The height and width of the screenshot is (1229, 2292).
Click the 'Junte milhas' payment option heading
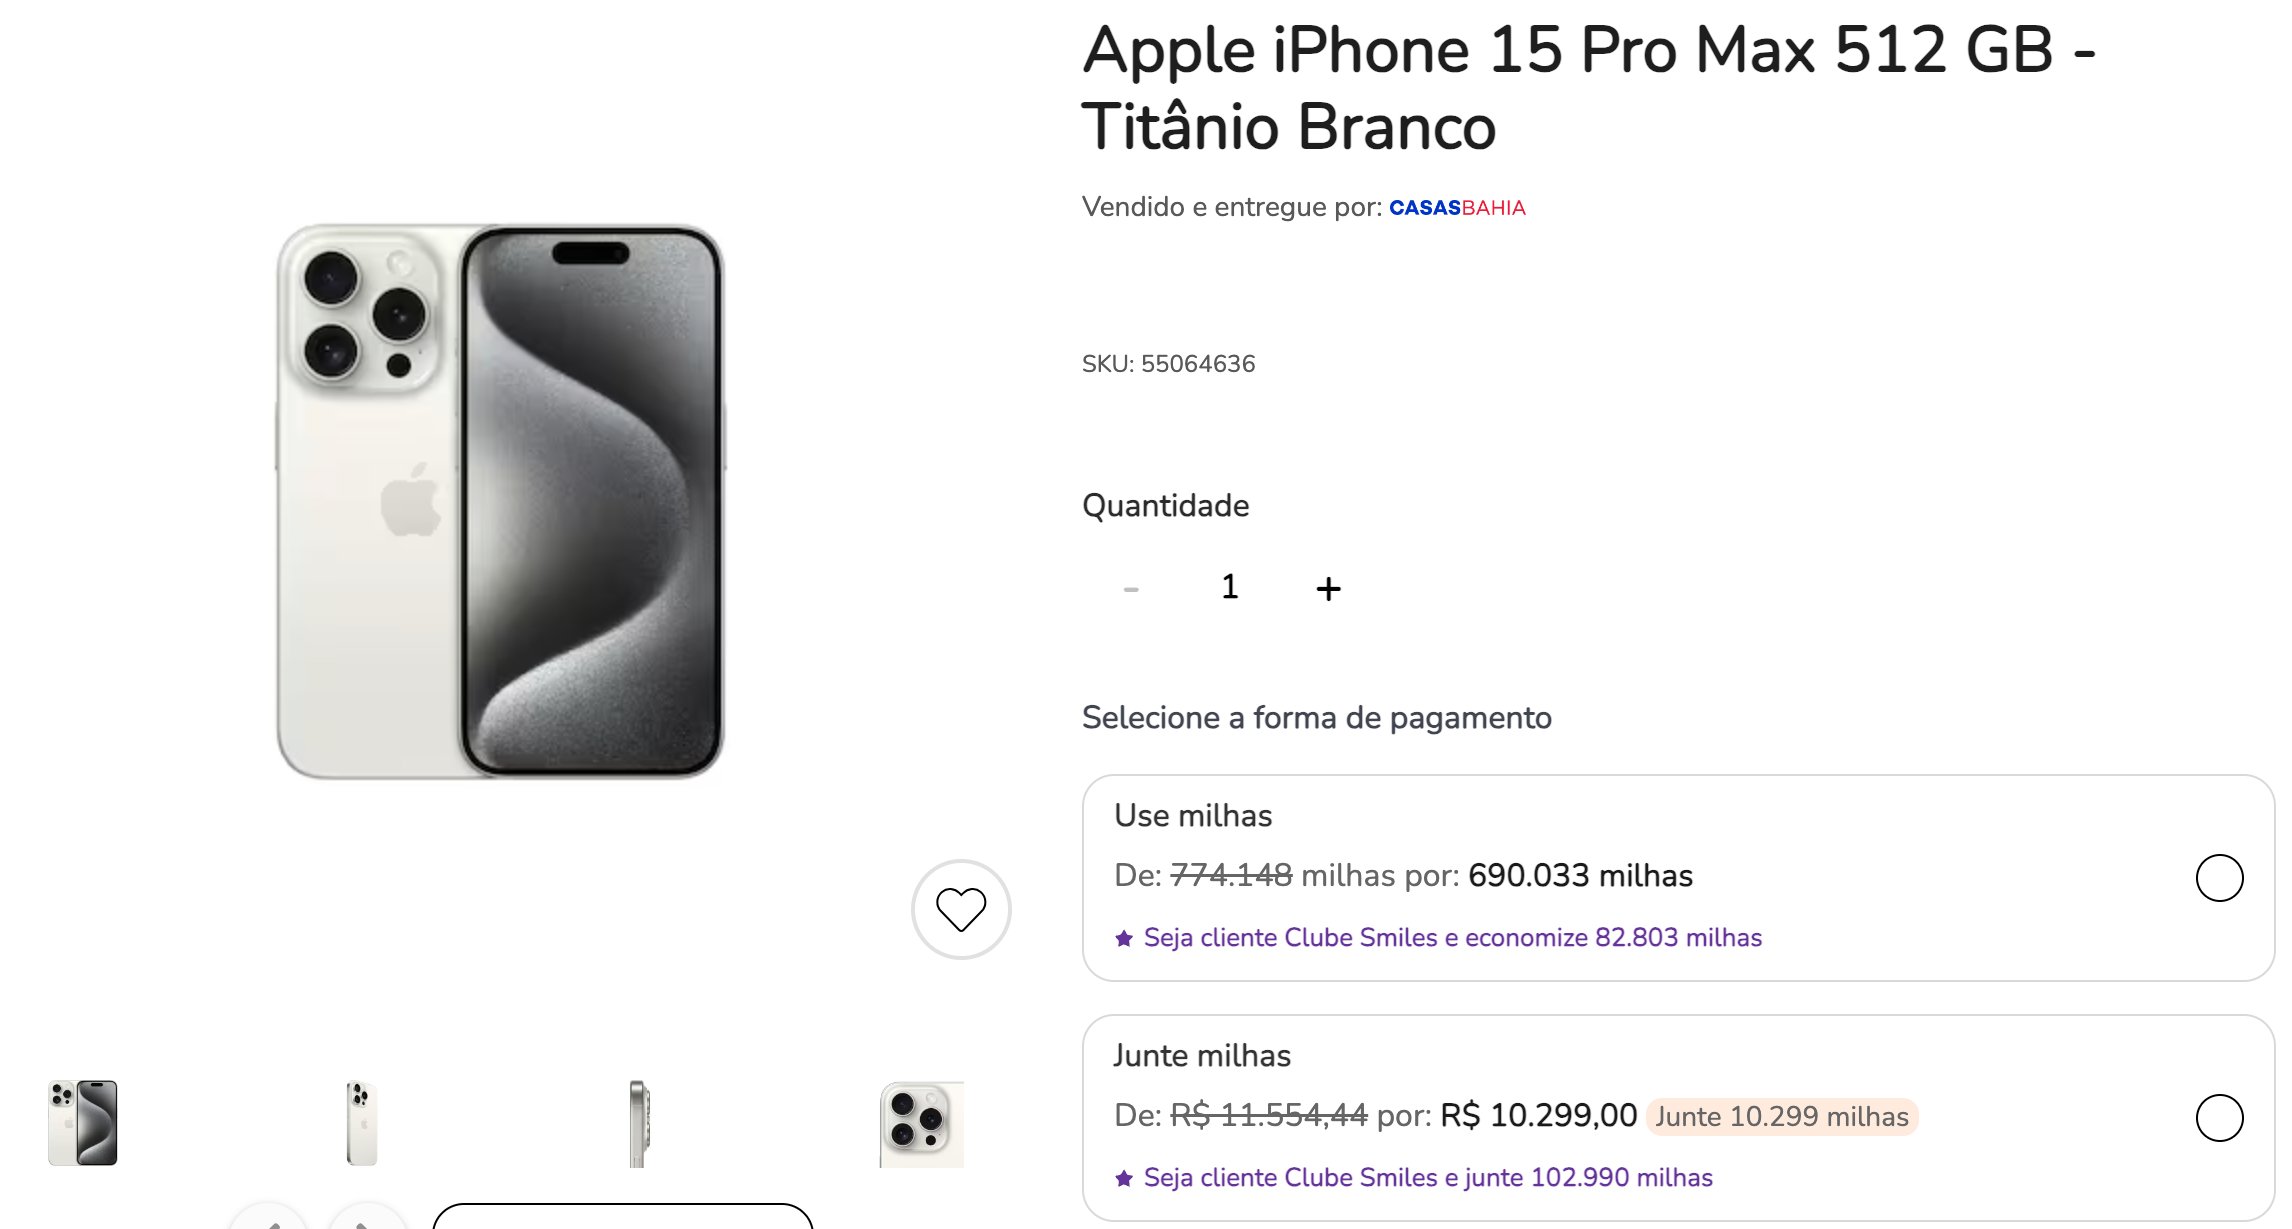(1202, 1056)
